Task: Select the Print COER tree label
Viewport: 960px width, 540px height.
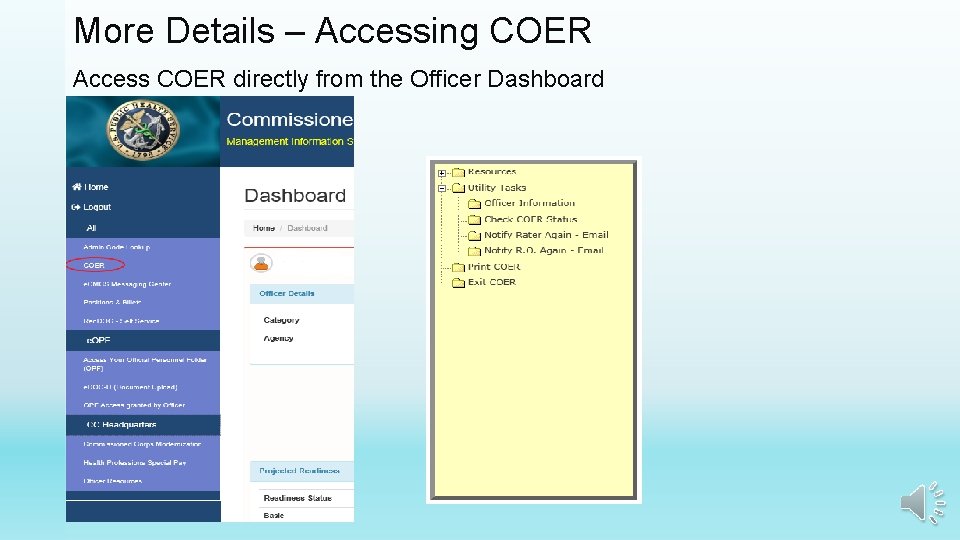Action: point(494,267)
